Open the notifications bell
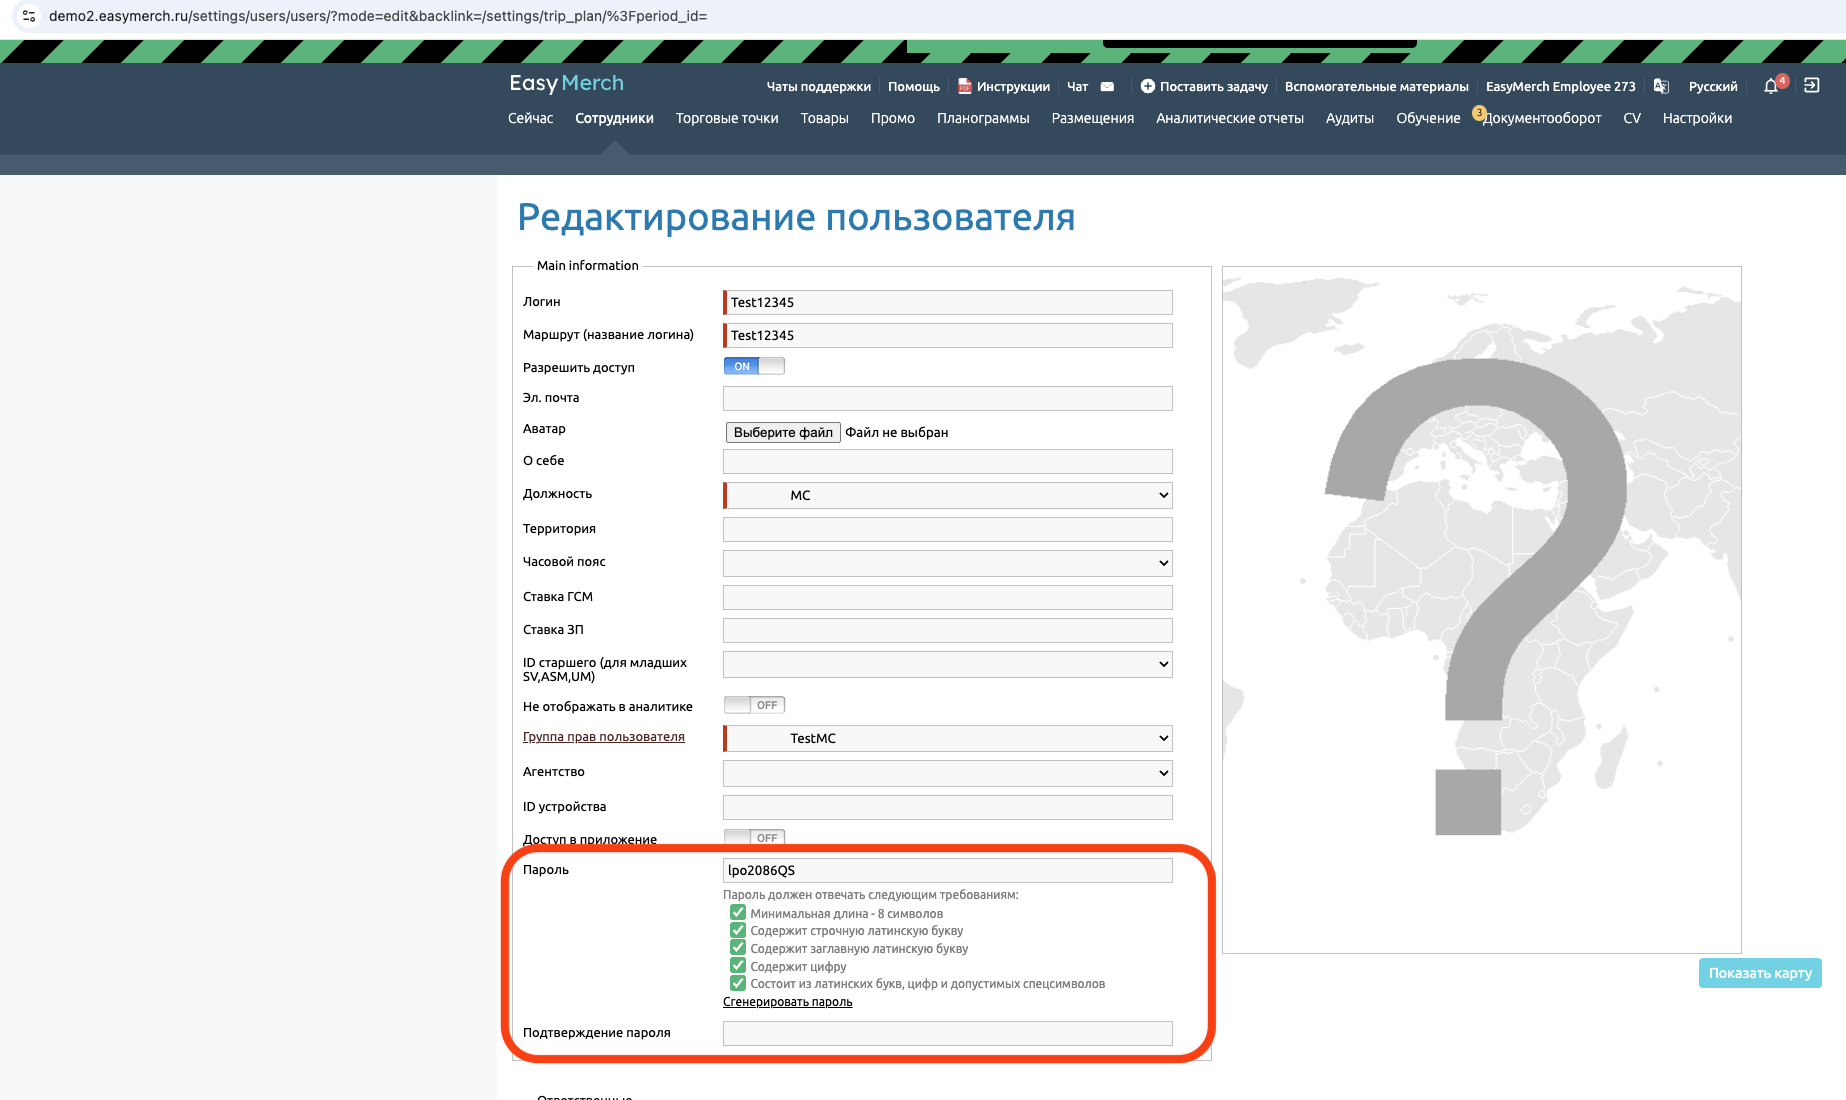 coord(1771,87)
